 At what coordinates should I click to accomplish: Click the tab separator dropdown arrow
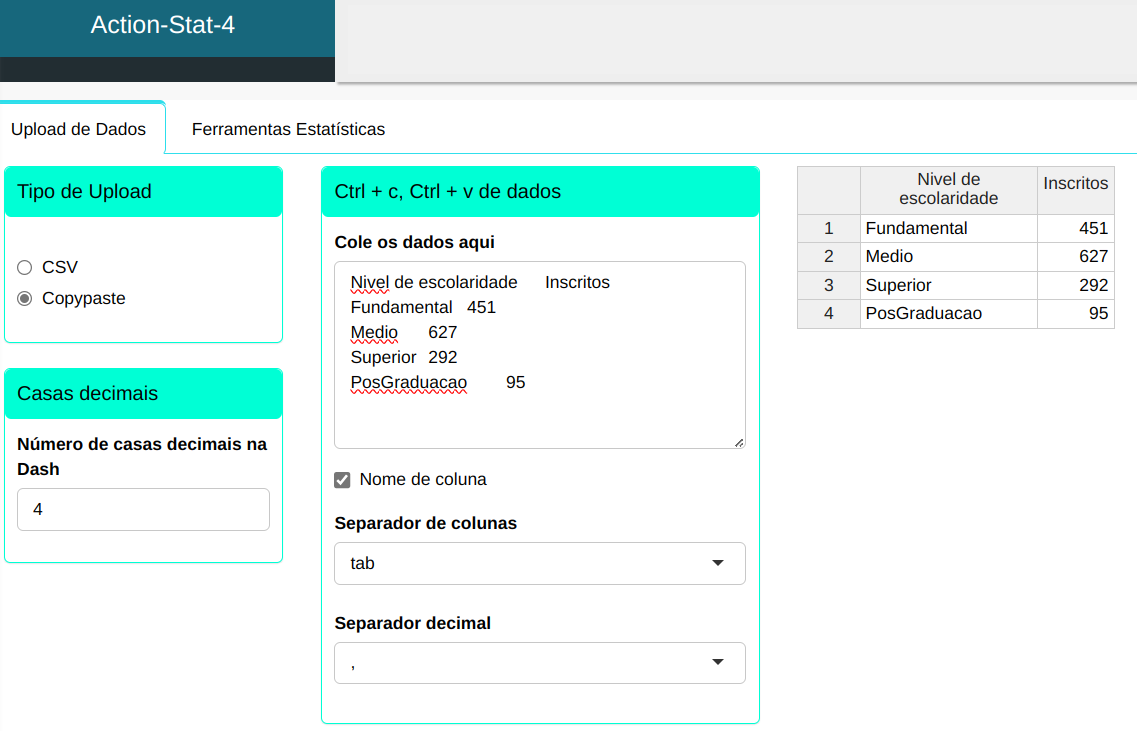[x=717, y=563]
